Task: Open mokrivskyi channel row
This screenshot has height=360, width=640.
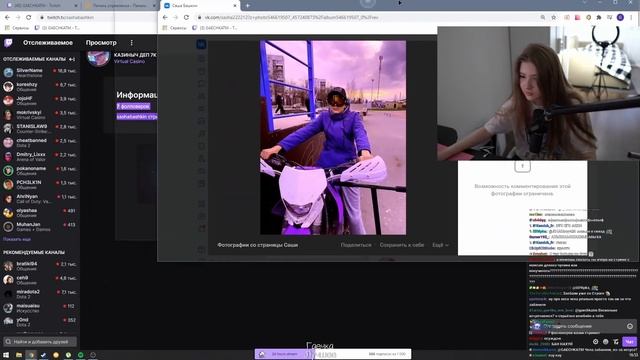Action: [x=40, y=115]
